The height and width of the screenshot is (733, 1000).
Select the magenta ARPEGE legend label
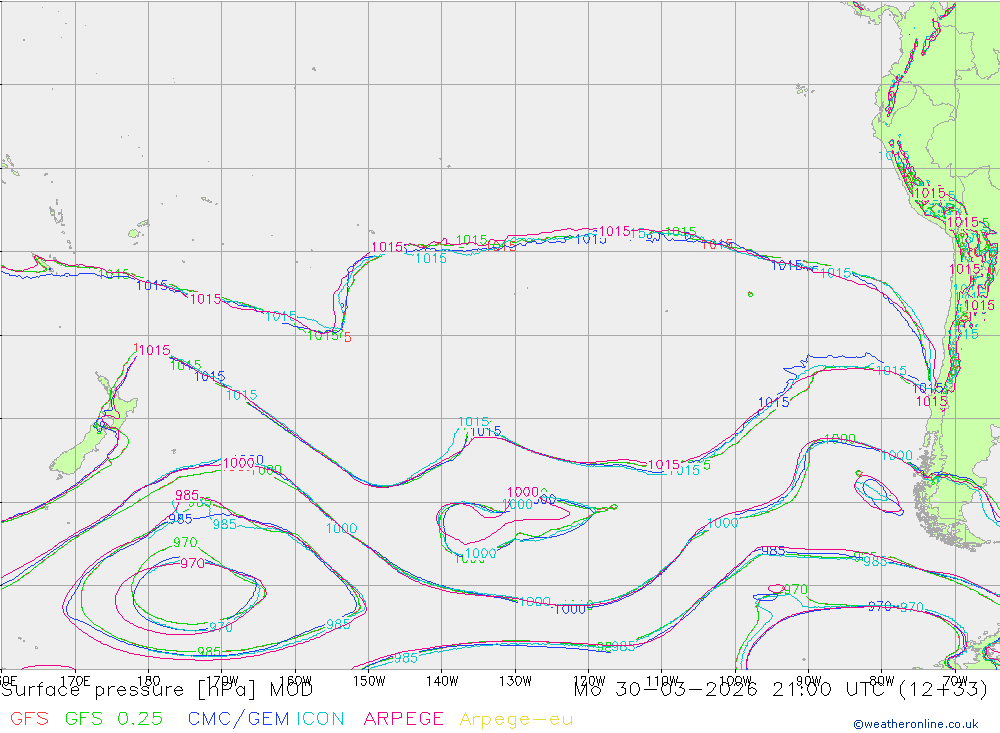point(403,719)
